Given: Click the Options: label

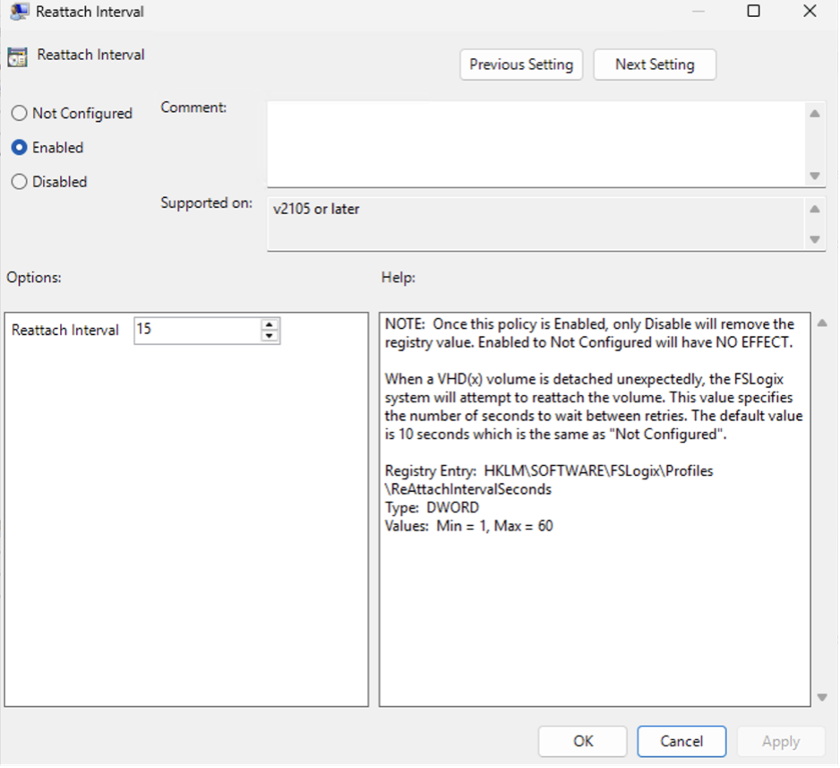Looking at the screenshot, I should 34,277.
